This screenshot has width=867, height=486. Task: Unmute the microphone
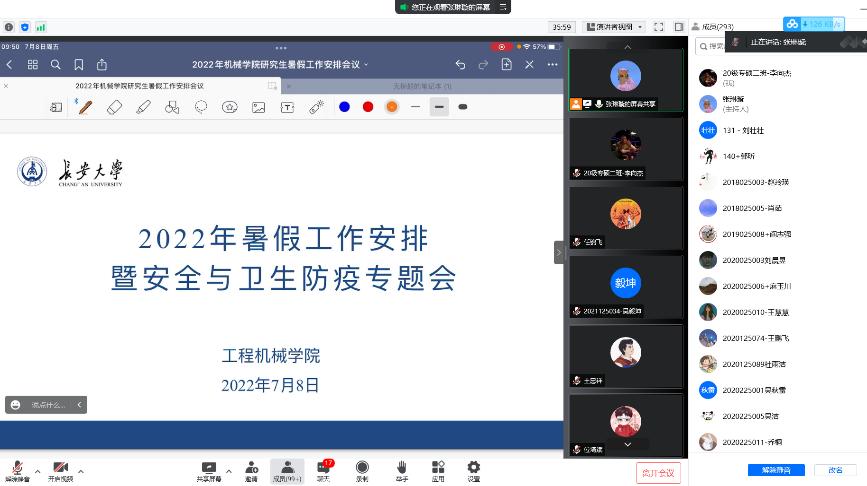coord(17,469)
